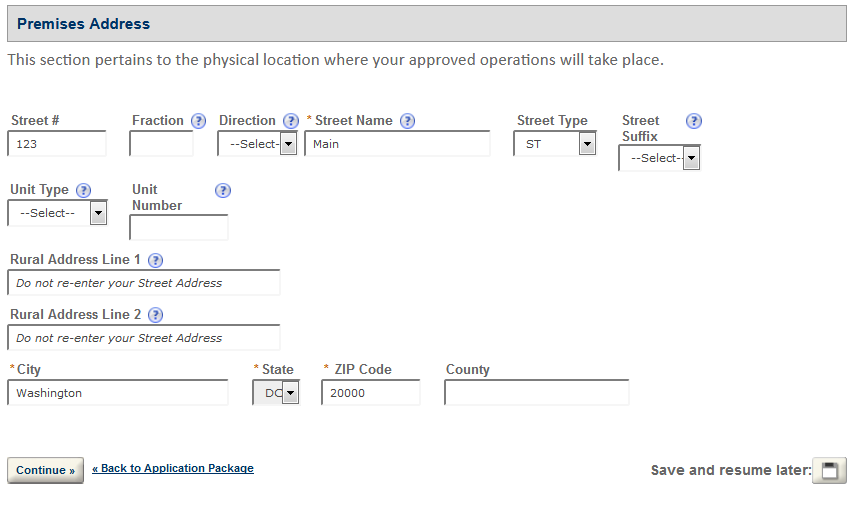Open the Street Suffix dropdown
The height and width of the screenshot is (507, 852).
659,158
